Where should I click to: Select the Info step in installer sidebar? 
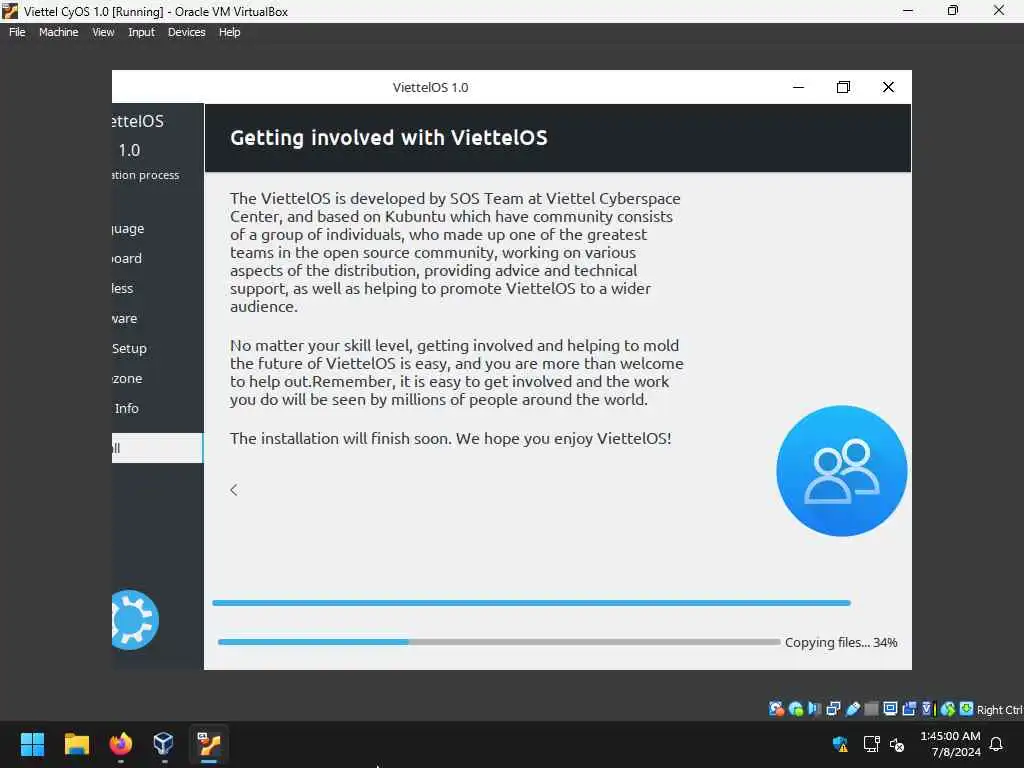[x=127, y=409]
